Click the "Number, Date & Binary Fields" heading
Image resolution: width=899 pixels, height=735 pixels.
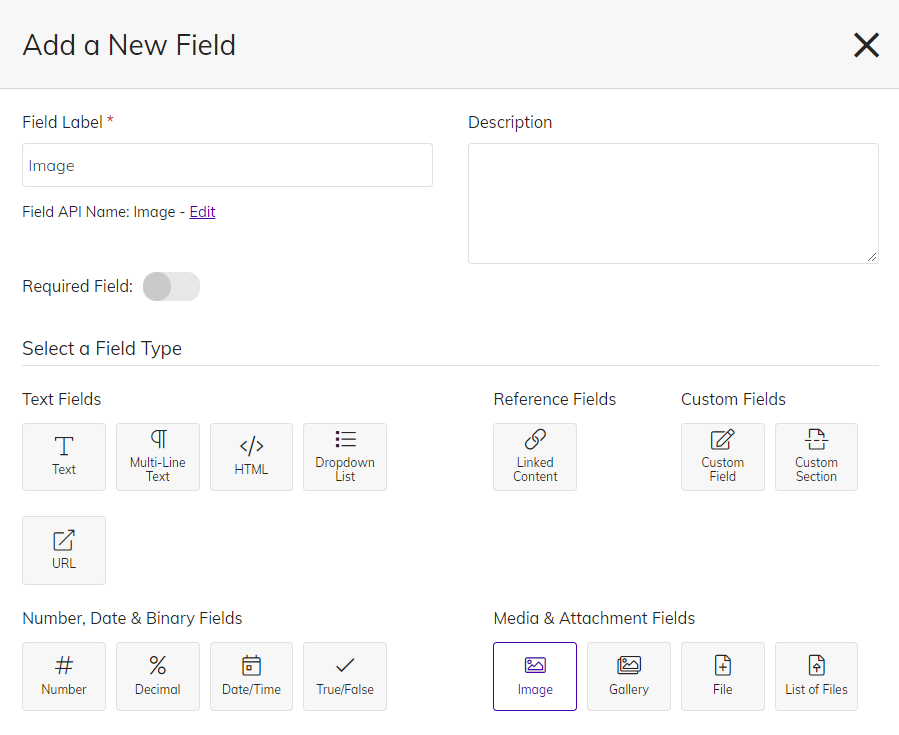(132, 618)
